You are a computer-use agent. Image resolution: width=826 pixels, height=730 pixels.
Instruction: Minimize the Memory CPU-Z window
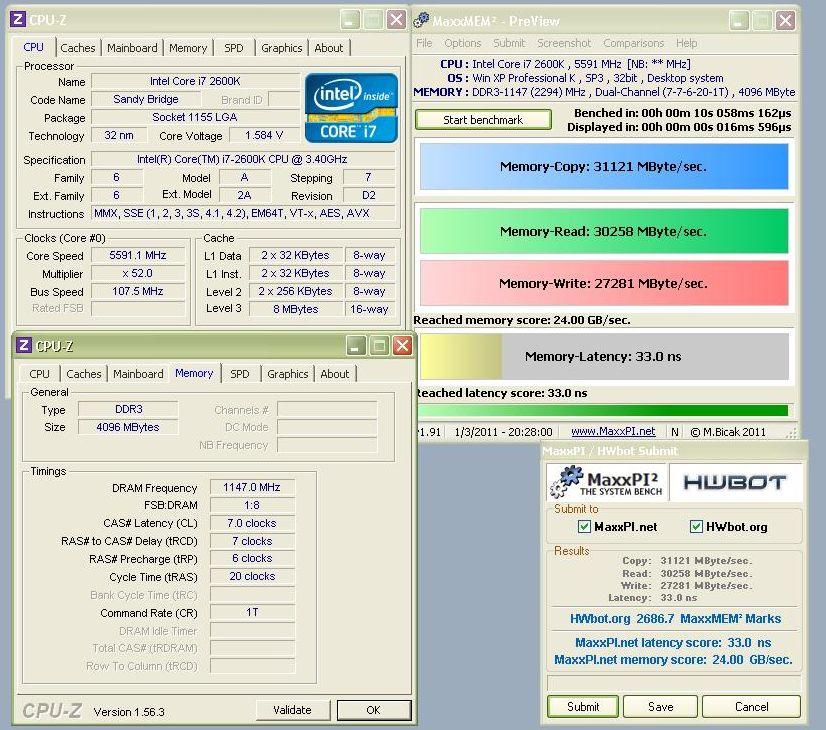tap(357, 346)
